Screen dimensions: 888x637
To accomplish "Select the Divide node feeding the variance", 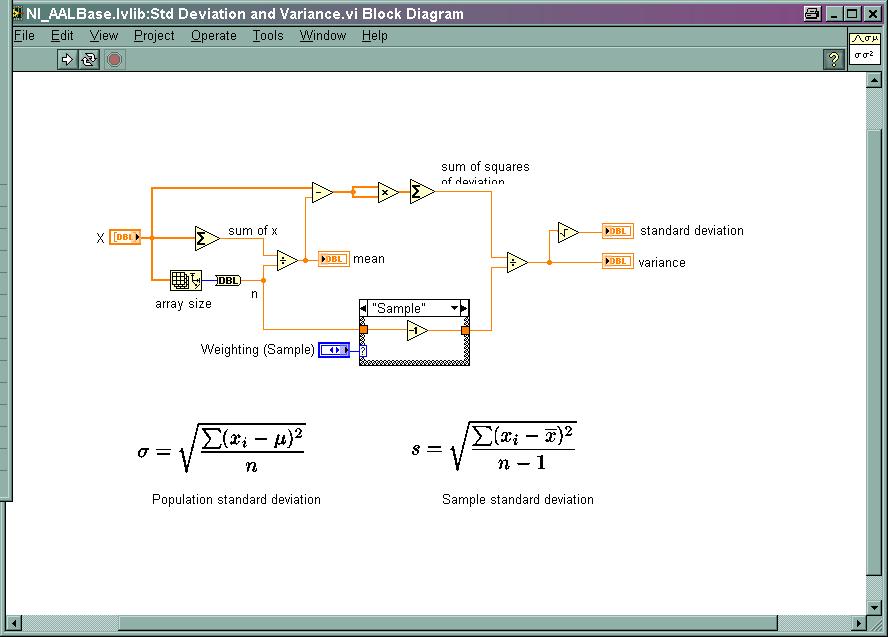I will point(517,262).
